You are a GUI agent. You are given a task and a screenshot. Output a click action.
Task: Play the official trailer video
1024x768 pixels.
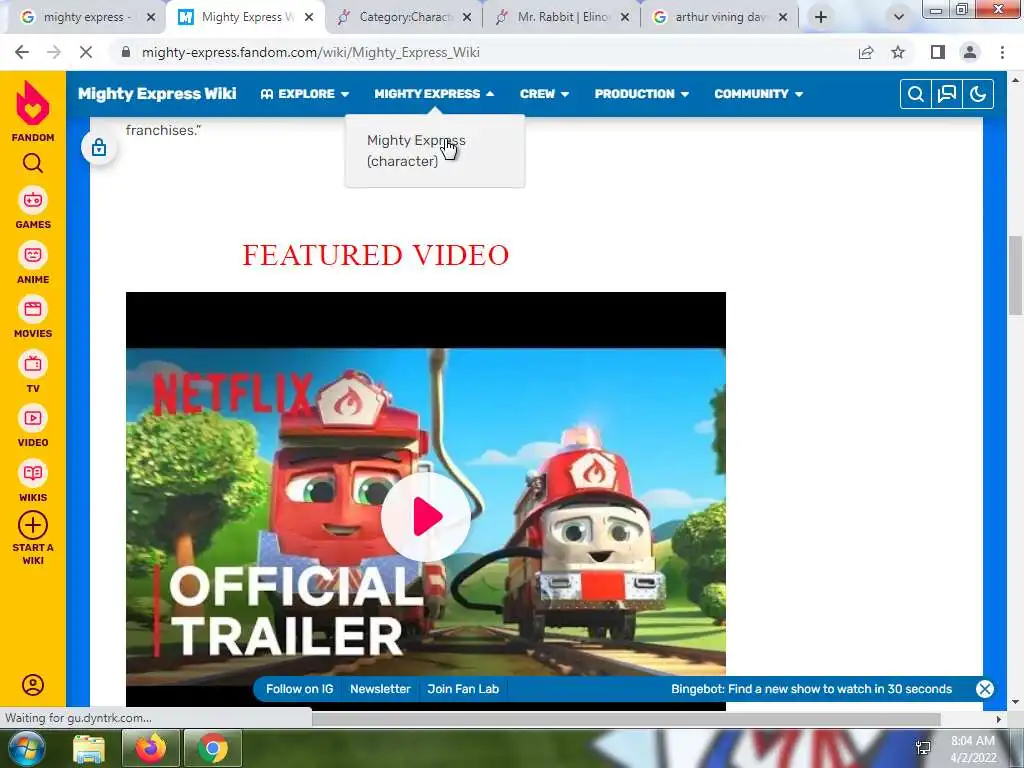click(x=426, y=516)
